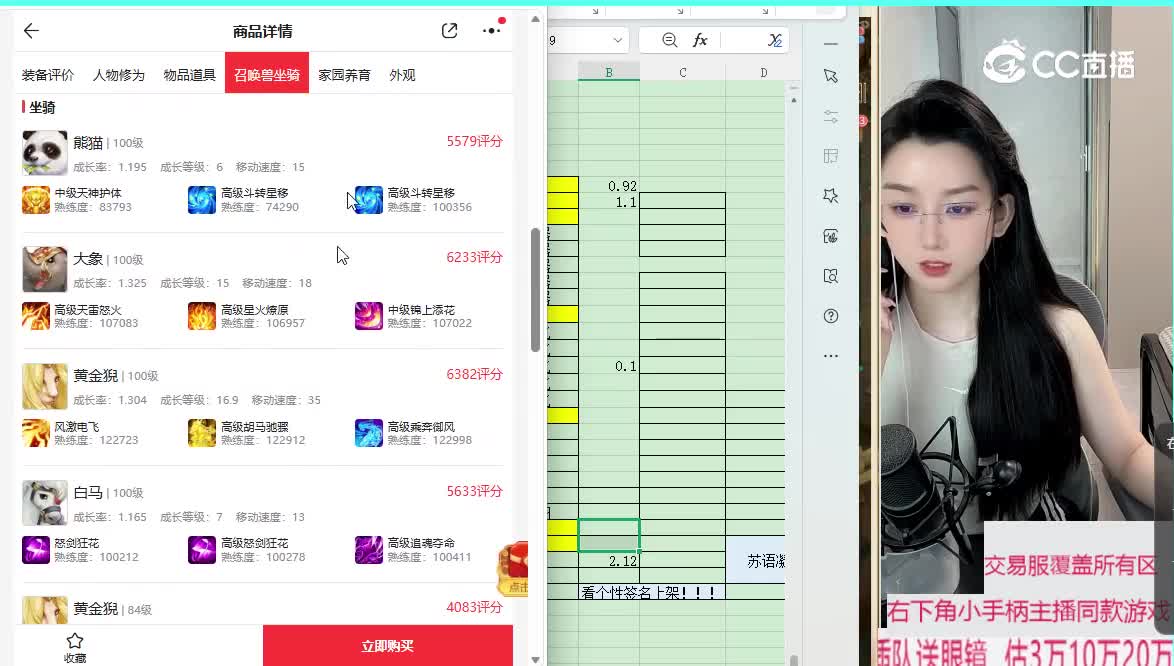
Task: Select cell containing 2.12
Action: click(609, 560)
